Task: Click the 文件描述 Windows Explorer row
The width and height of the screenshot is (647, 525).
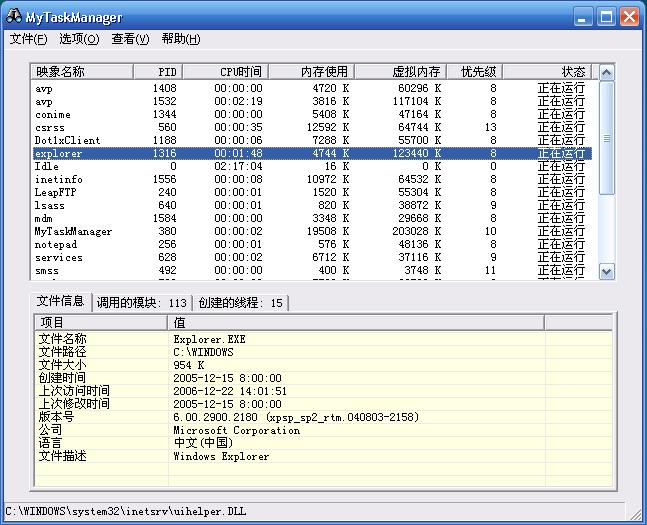Action: [324, 456]
